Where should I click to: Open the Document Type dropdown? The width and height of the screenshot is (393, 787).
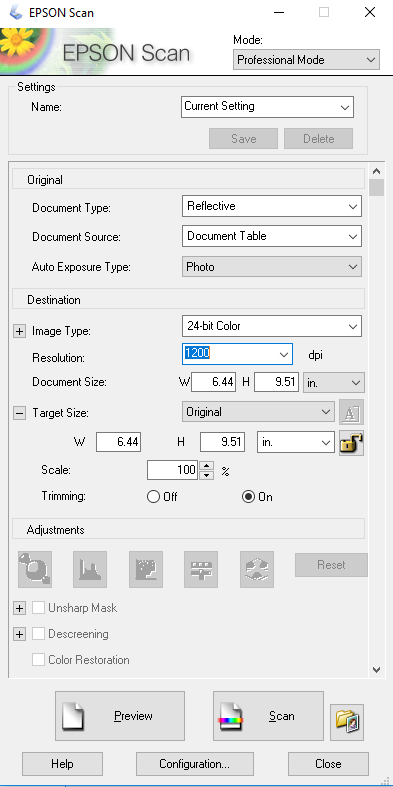[272, 206]
